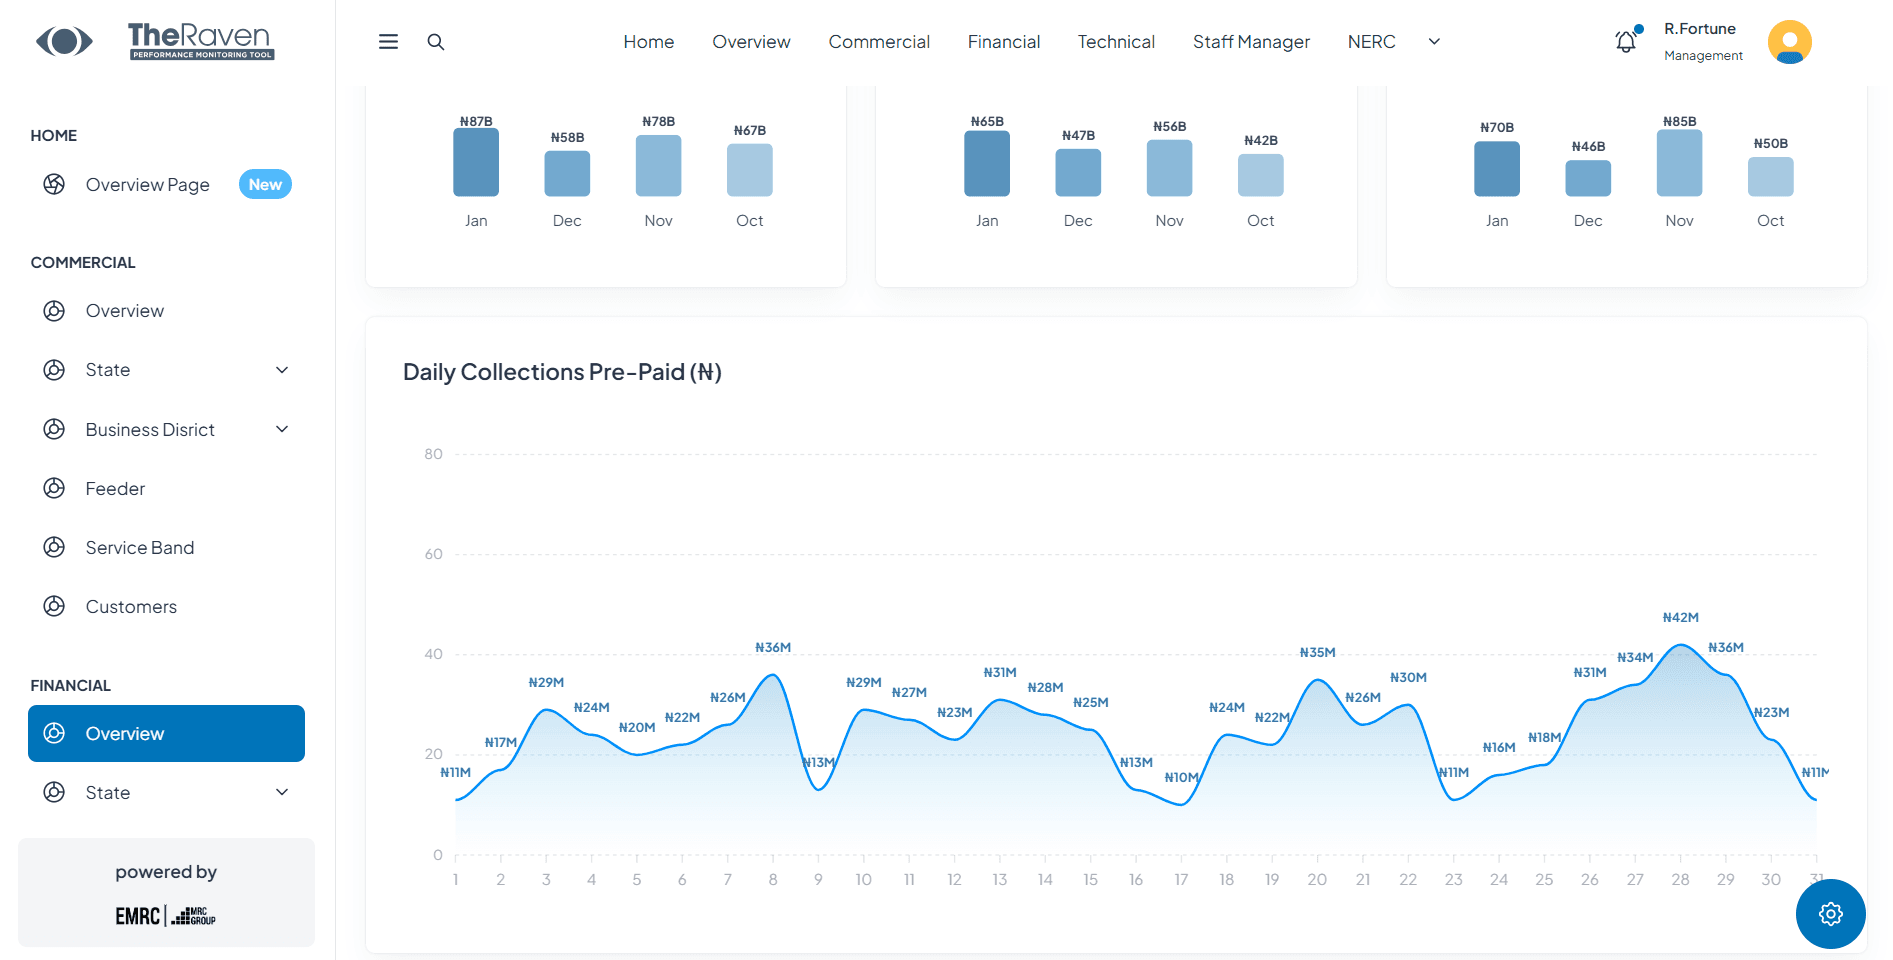The height and width of the screenshot is (960, 1893).
Task: Click the Service Band sidebar icon
Action: [54, 547]
